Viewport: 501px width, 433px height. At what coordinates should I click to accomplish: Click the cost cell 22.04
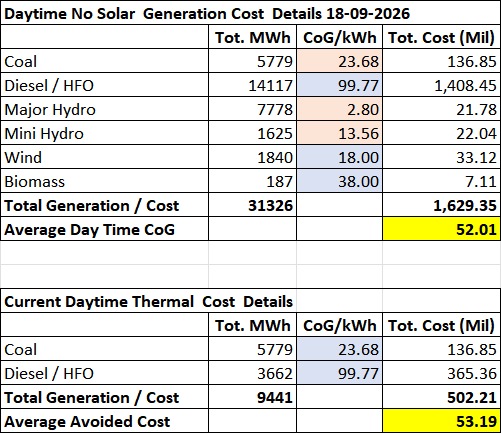tap(441, 133)
